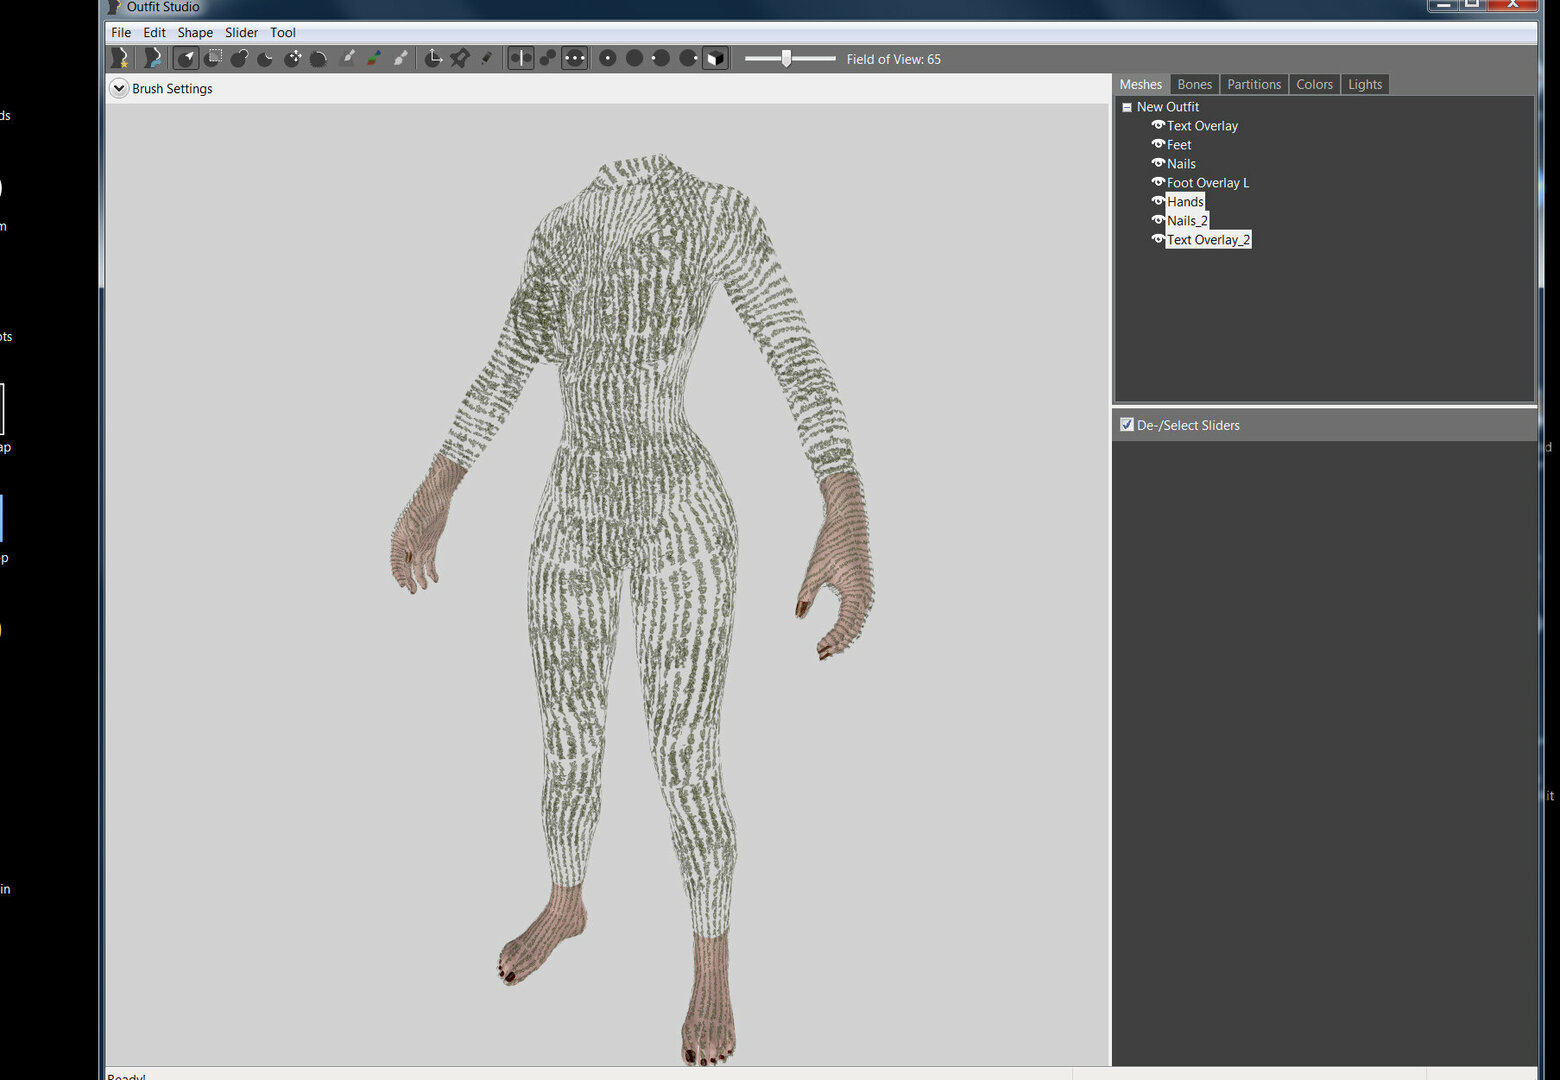Toggle visibility of Nails_2 mesh
Image resolution: width=1560 pixels, height=1080 pixels.
tap(1158, 220)
